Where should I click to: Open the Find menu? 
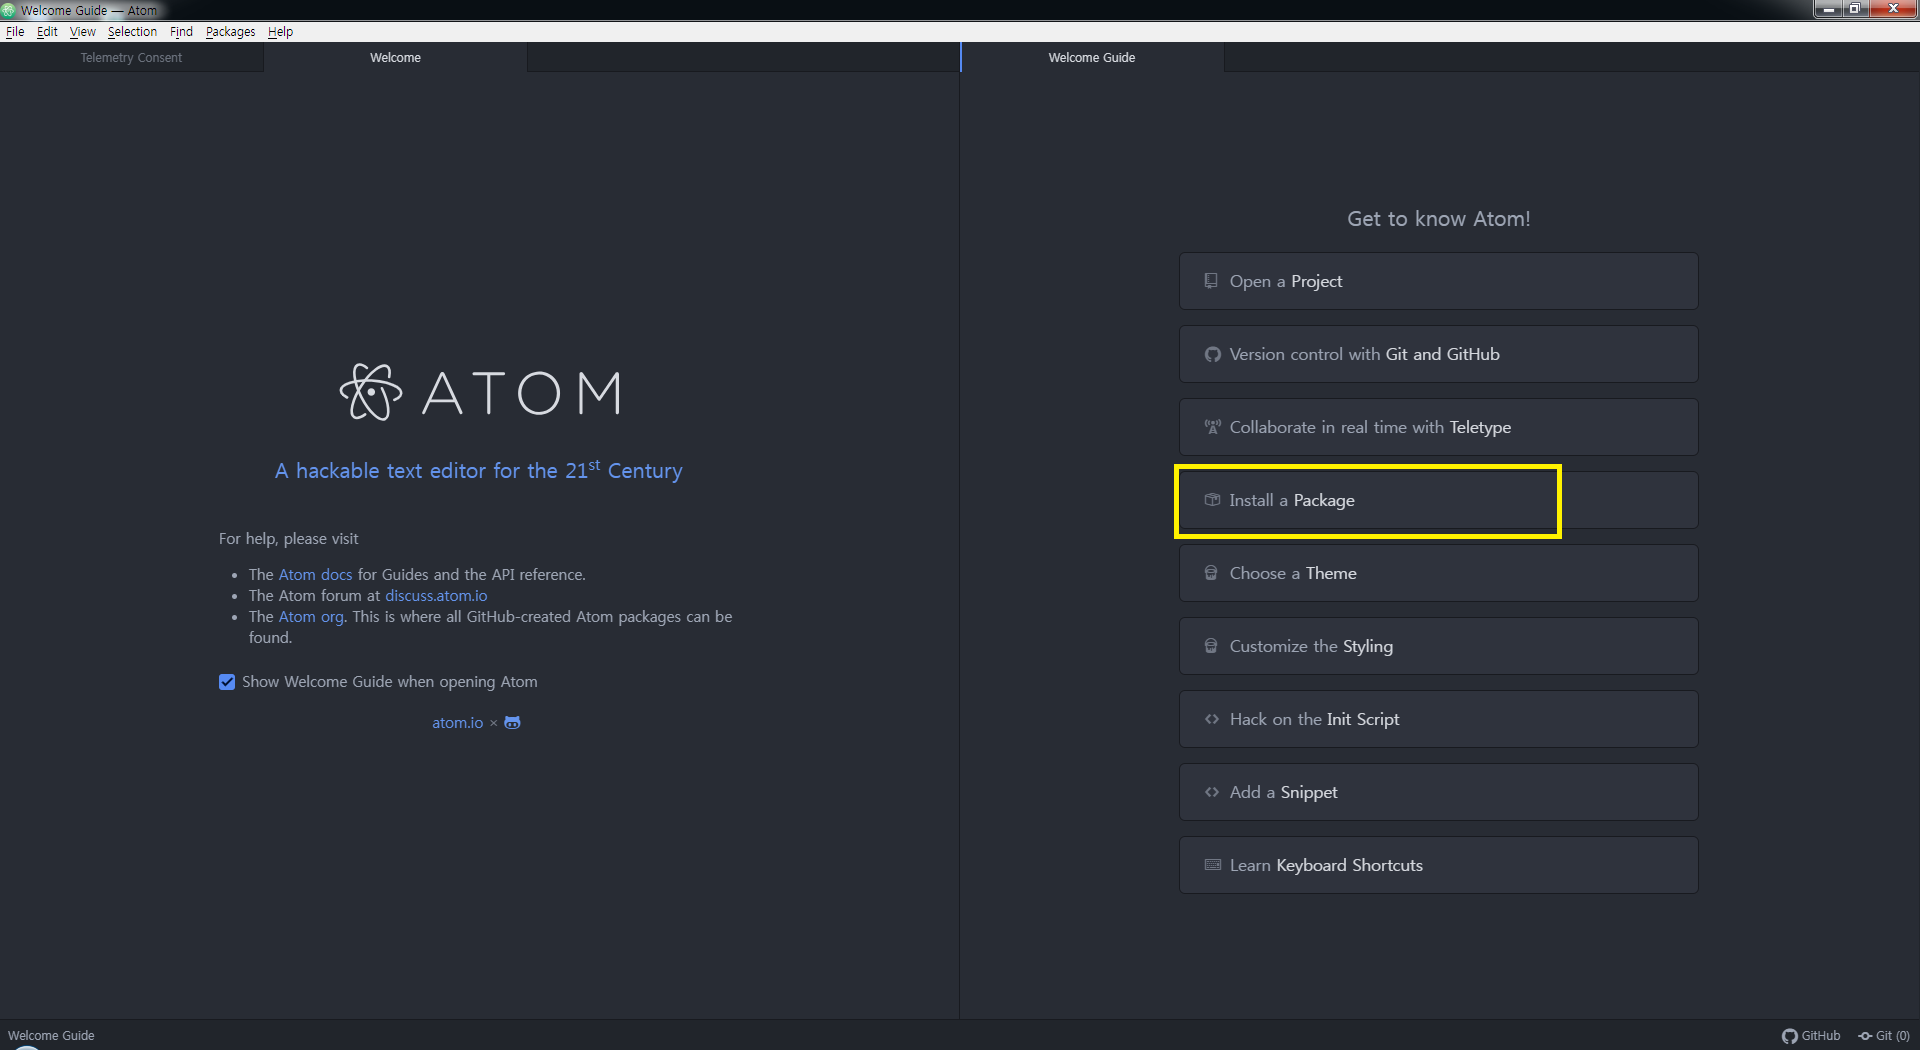tap(181, 32)
